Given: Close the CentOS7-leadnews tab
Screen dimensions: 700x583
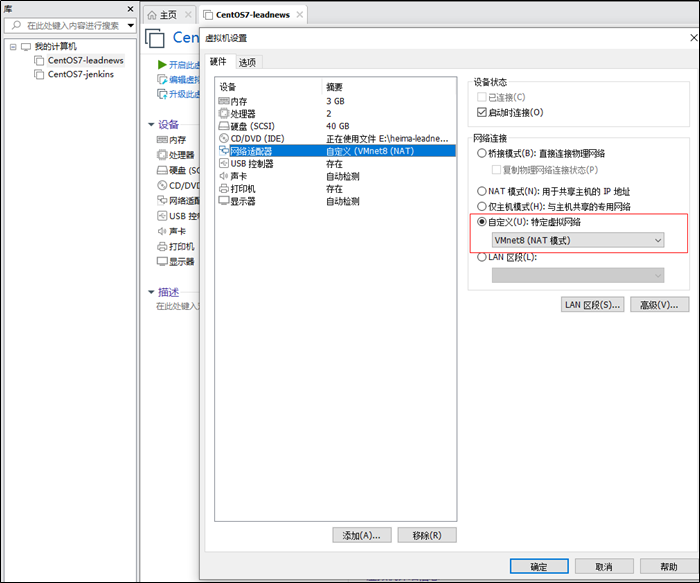Looking at the screenshot, I should tap(300, 15).
